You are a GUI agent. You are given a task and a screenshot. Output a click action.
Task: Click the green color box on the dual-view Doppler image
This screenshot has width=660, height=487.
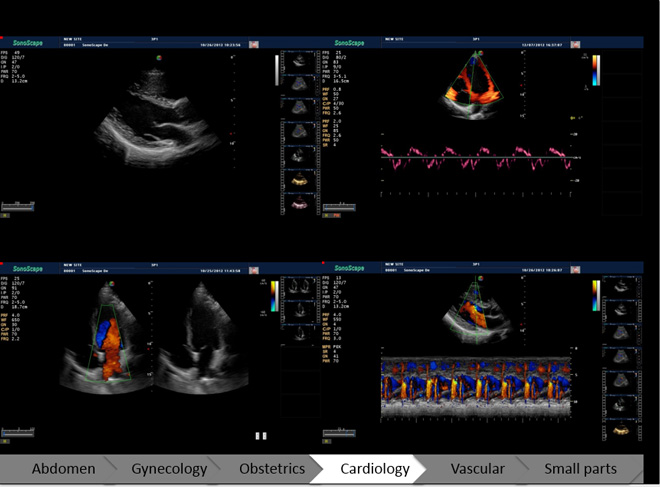click(x=109, y=343)
